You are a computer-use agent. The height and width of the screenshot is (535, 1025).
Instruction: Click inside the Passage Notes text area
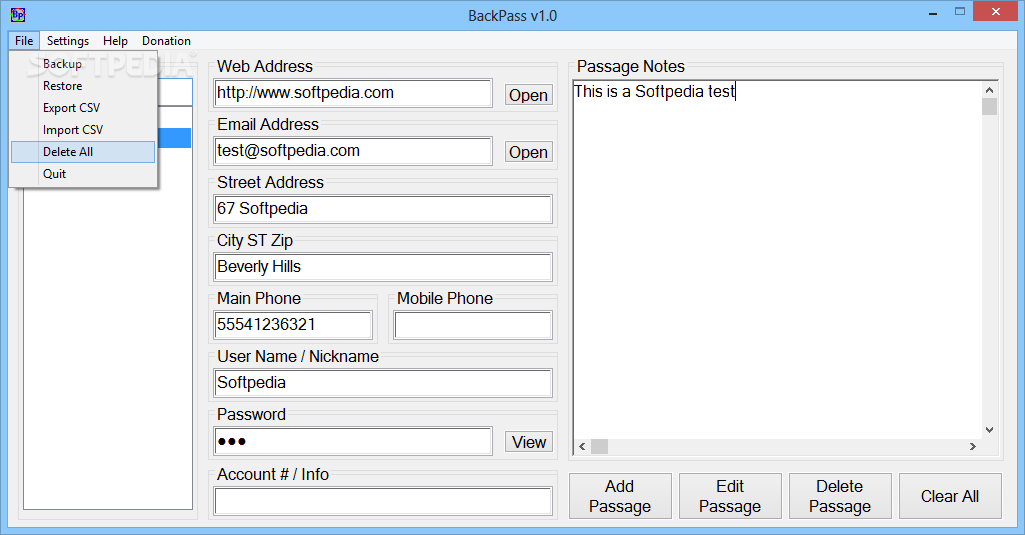(777, 262)
